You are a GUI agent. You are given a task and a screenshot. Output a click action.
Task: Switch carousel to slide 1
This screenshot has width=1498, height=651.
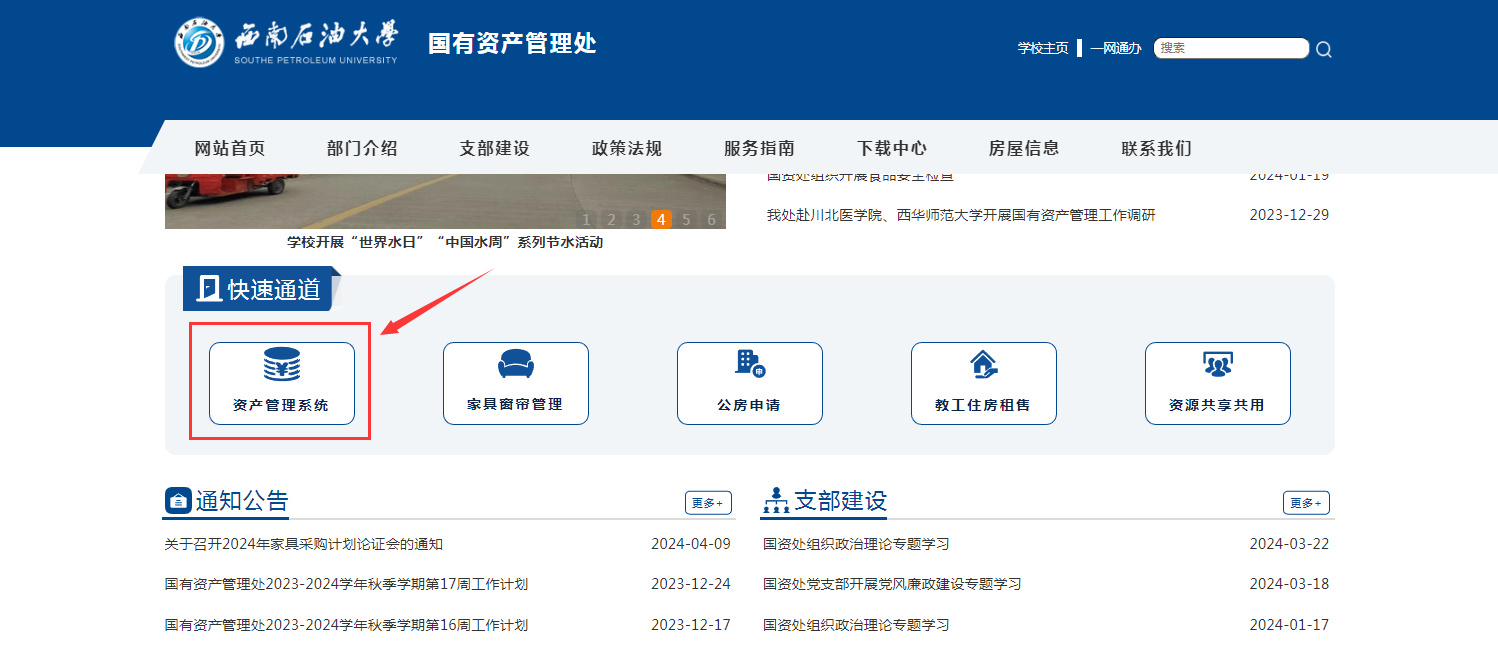tap(585, 220)
